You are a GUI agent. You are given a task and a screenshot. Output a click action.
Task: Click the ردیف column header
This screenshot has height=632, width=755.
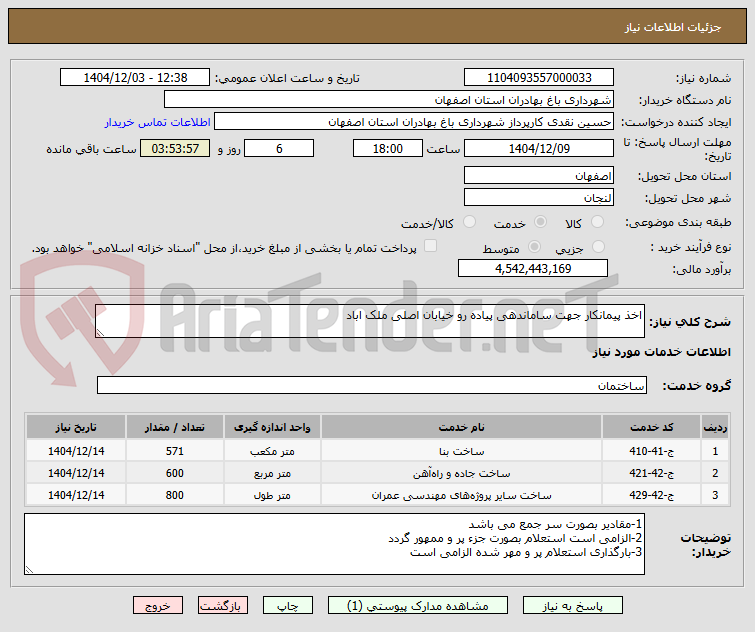(715, 427)
